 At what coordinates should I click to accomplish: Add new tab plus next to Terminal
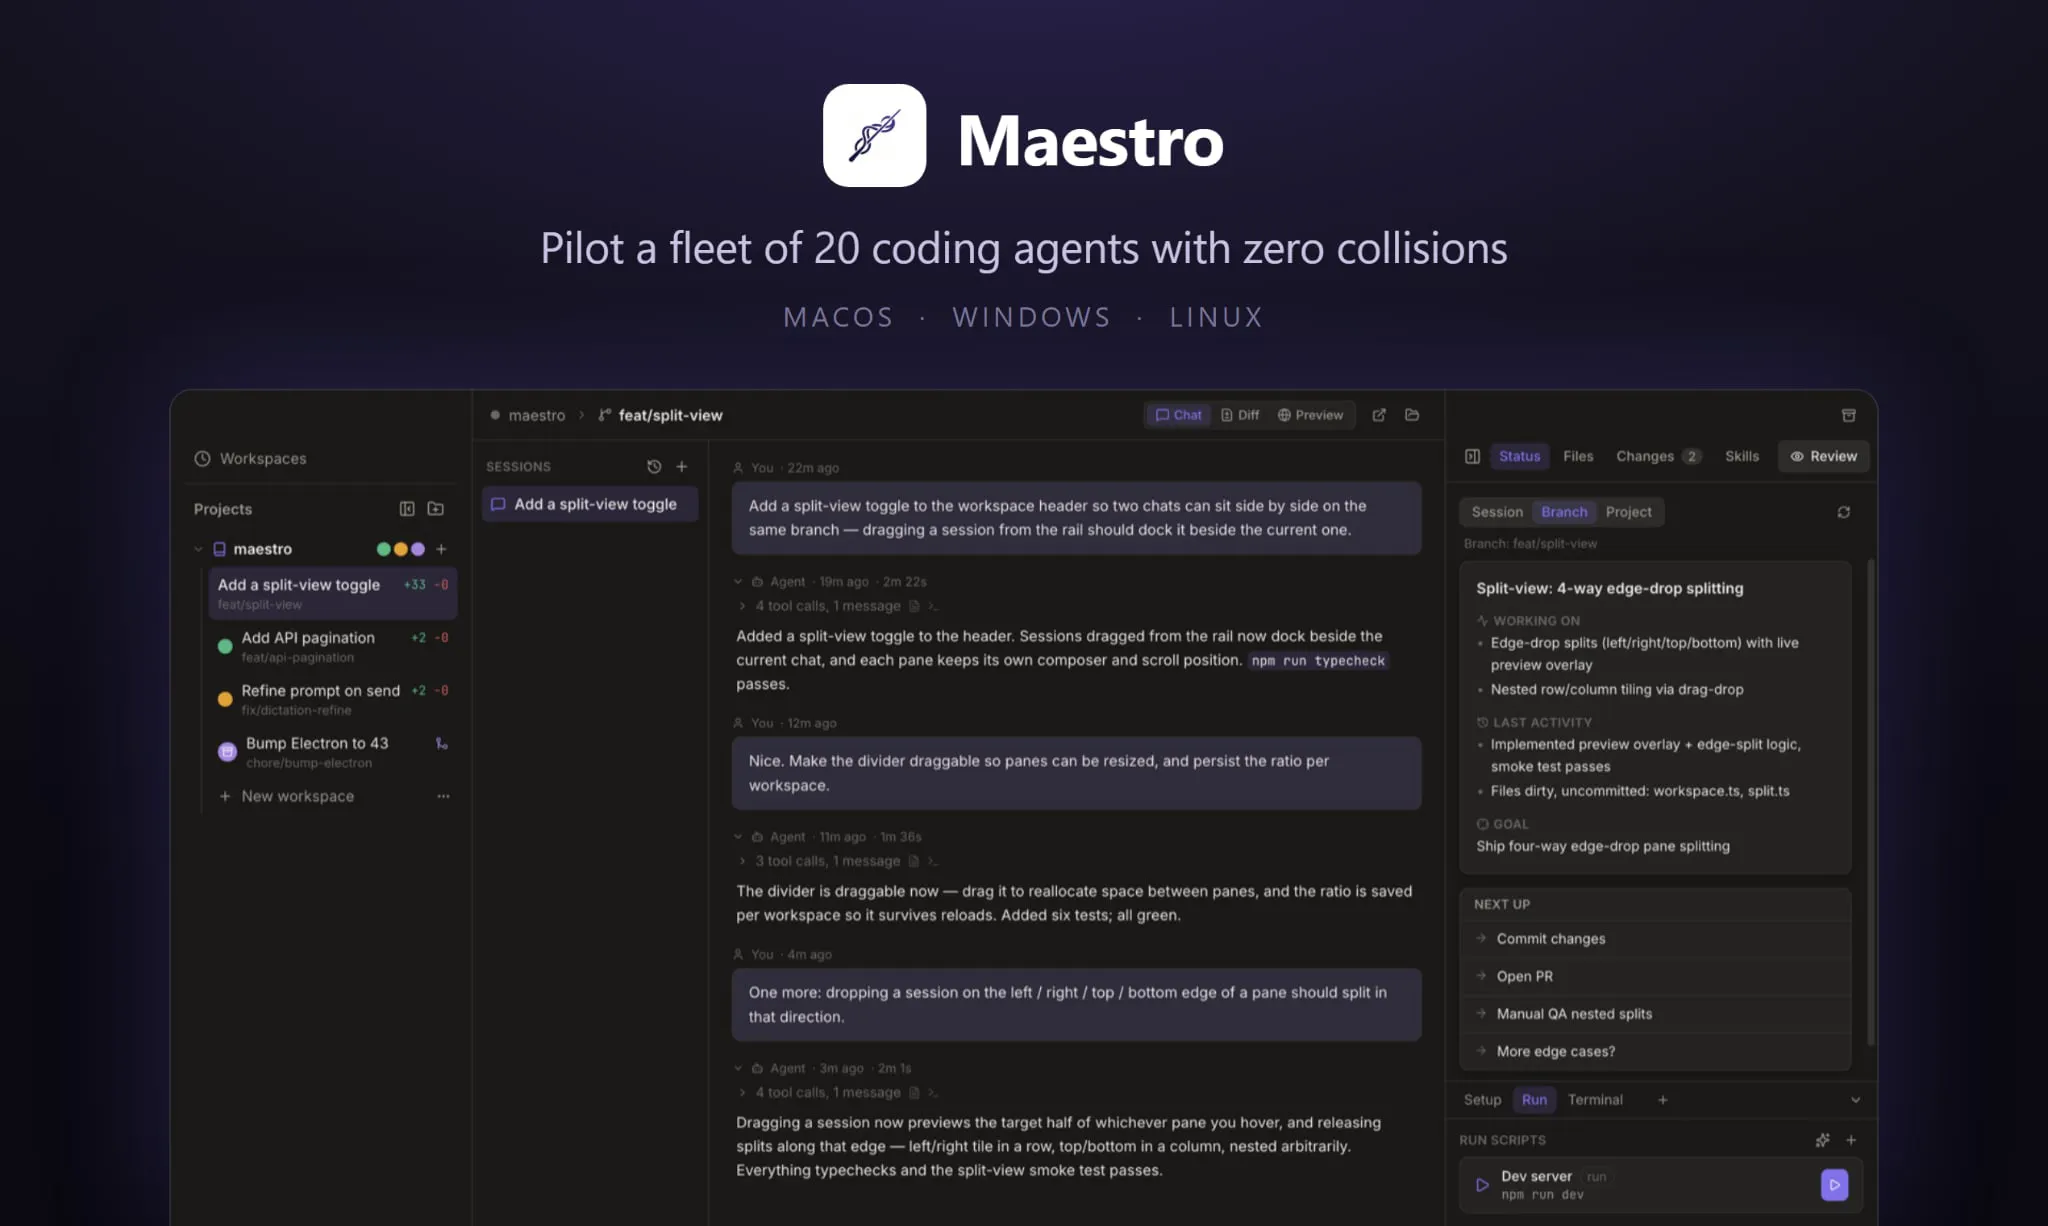click(x=1663, y=1100)
